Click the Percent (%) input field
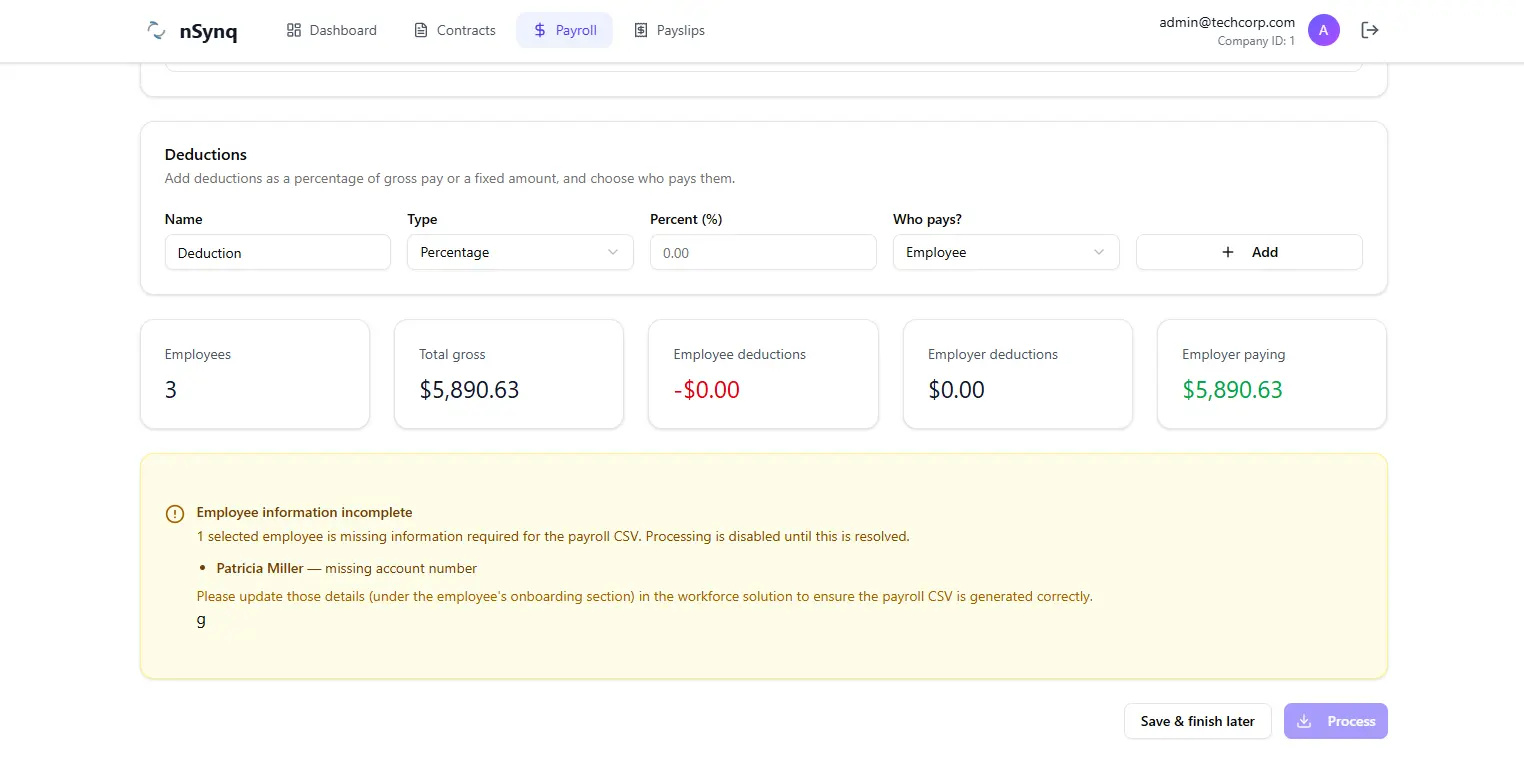 click(x=763, y=253)
